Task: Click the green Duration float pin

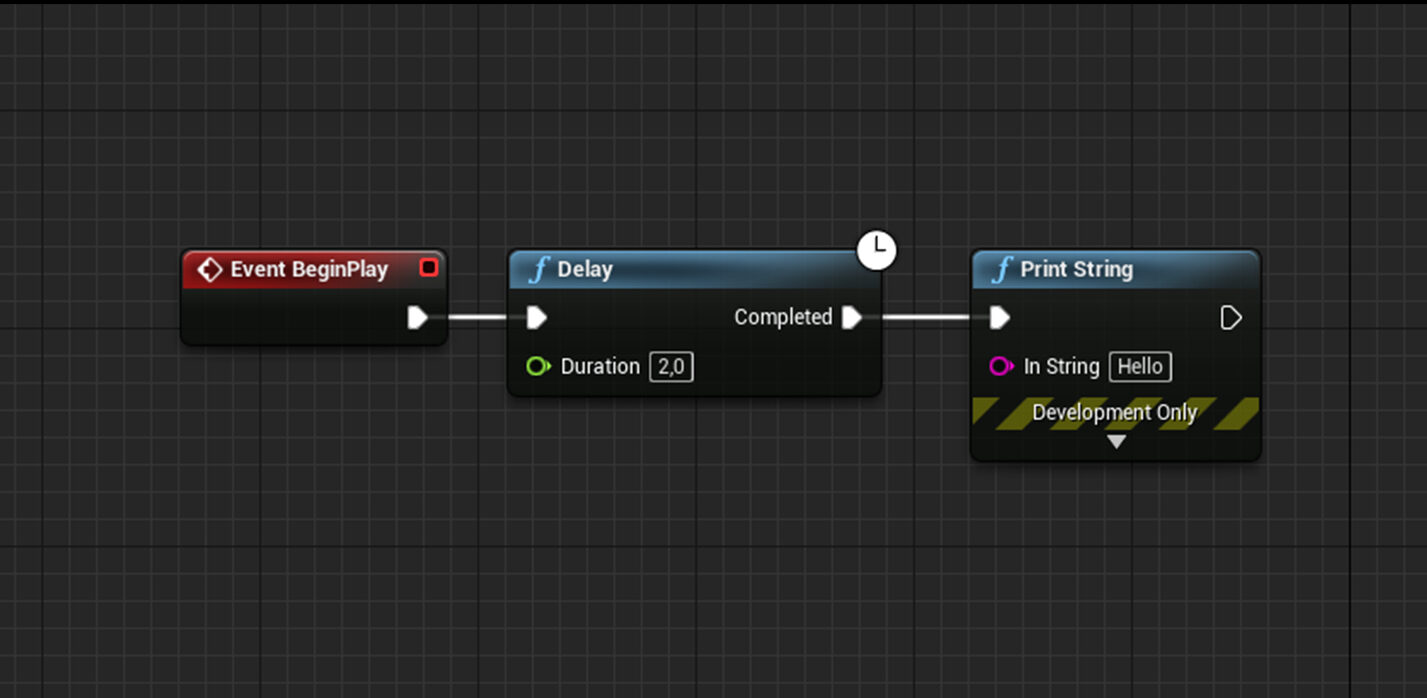Action: point(538,367)
